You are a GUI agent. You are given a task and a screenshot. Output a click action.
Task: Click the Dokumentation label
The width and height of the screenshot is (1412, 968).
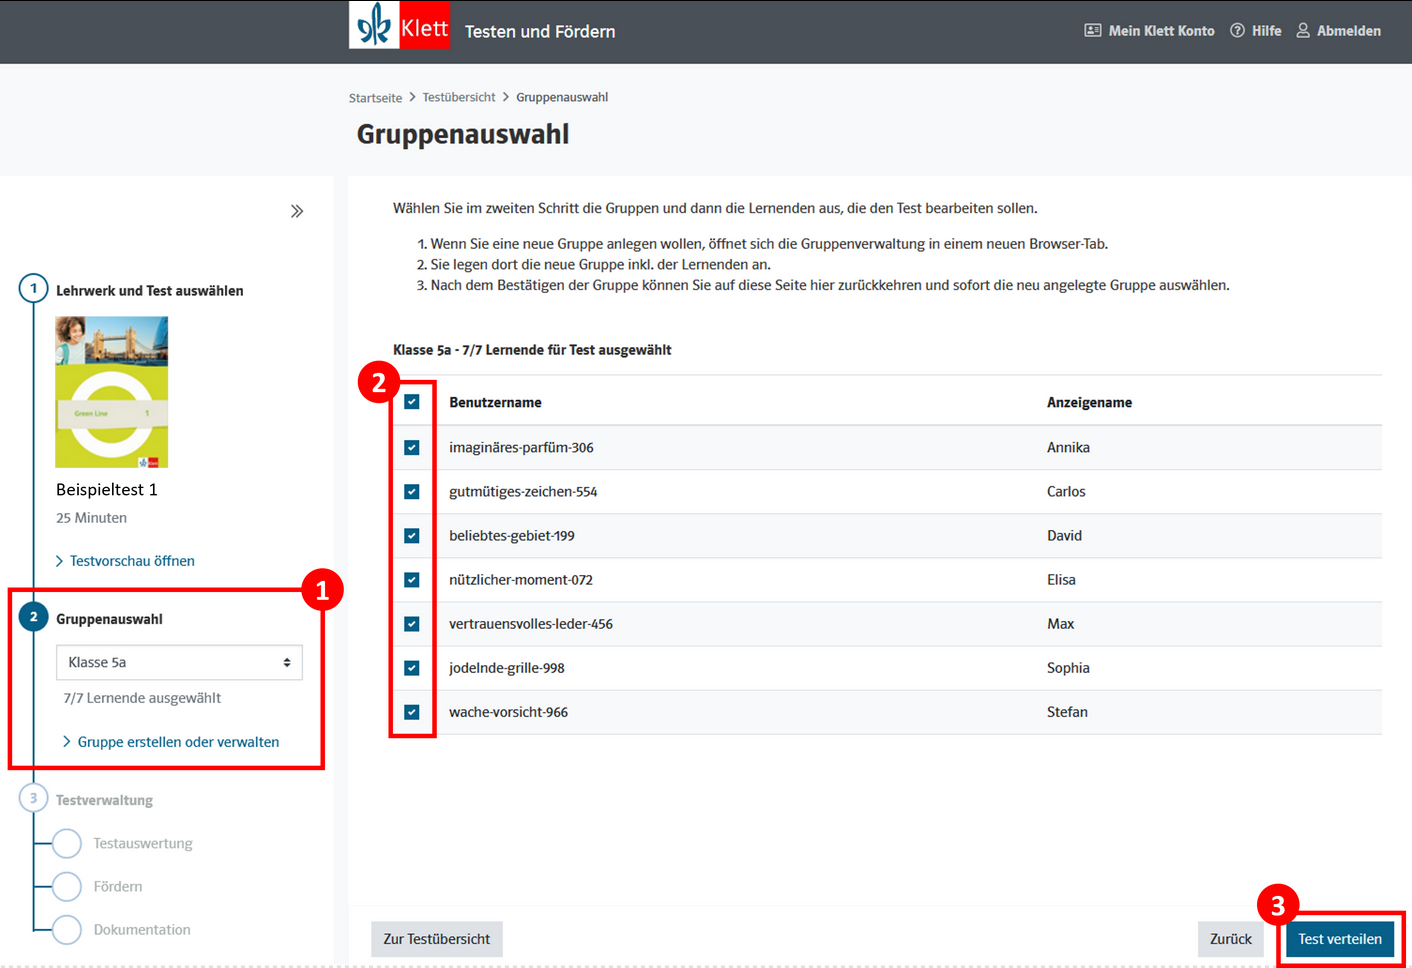point(142,929)
